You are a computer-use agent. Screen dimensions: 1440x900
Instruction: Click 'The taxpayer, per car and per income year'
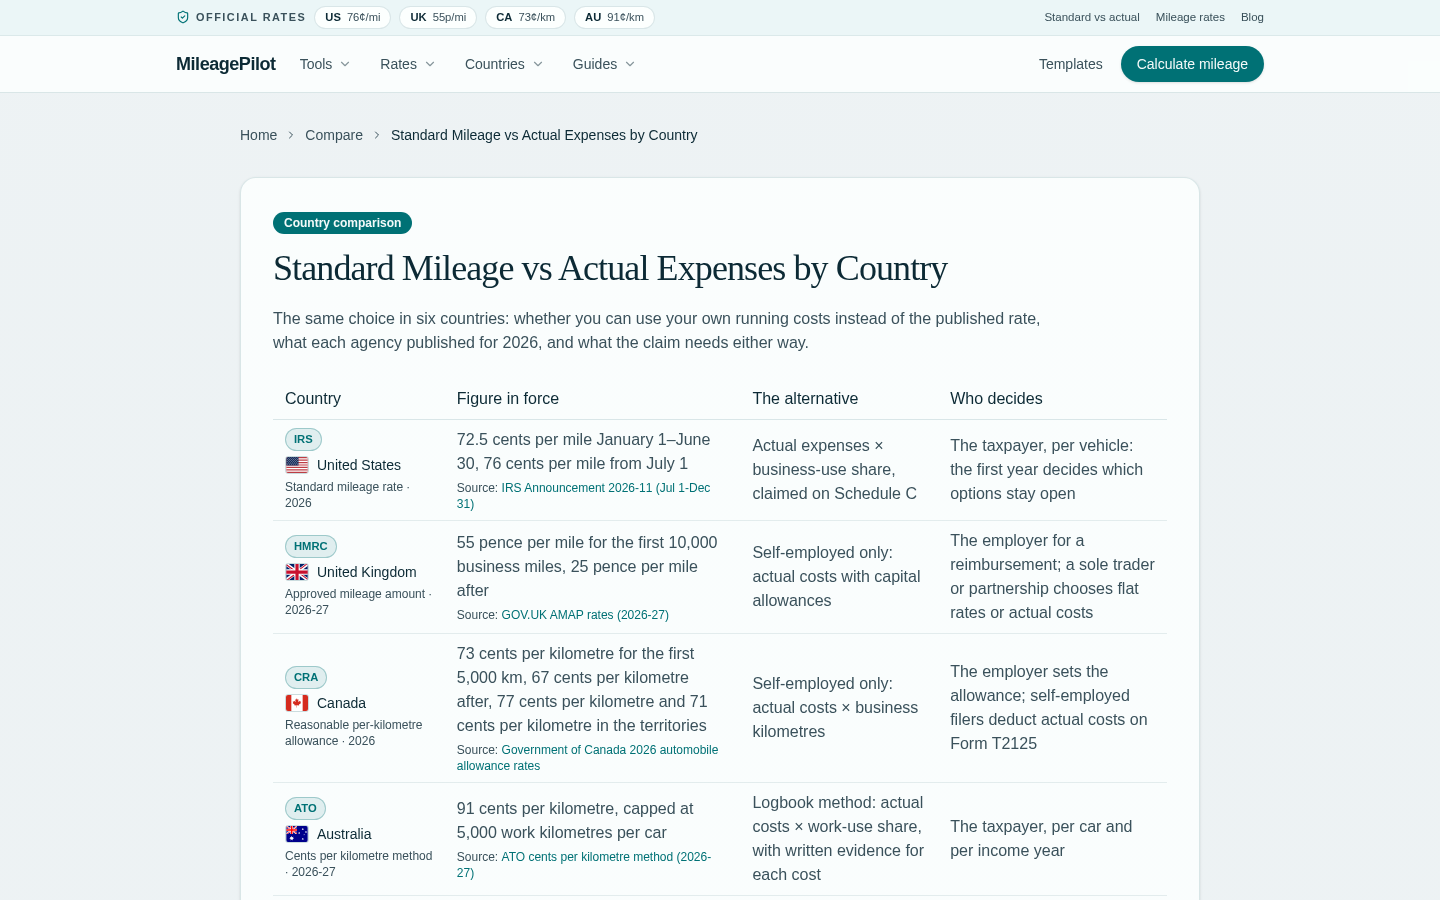click(x=1041, y=838)
